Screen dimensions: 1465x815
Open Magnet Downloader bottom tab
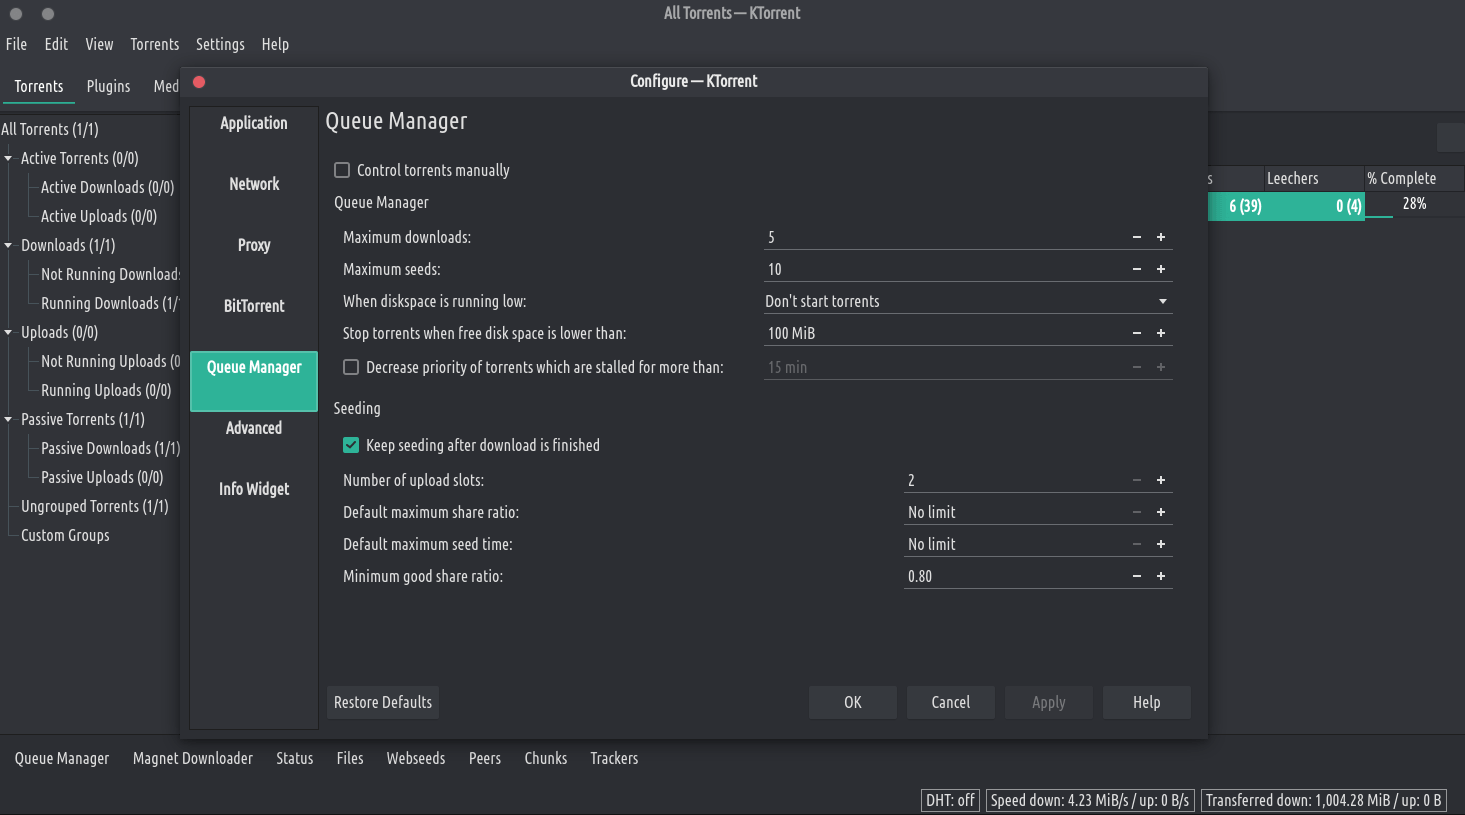coord(193,758)
